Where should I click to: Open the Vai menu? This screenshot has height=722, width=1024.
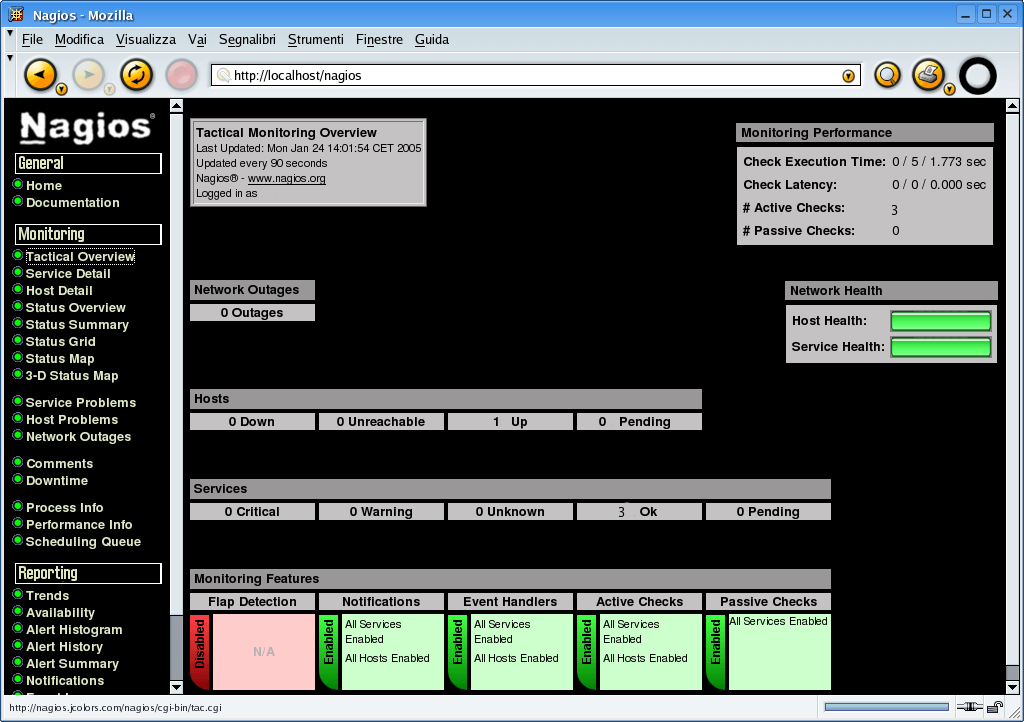(197, 40)
